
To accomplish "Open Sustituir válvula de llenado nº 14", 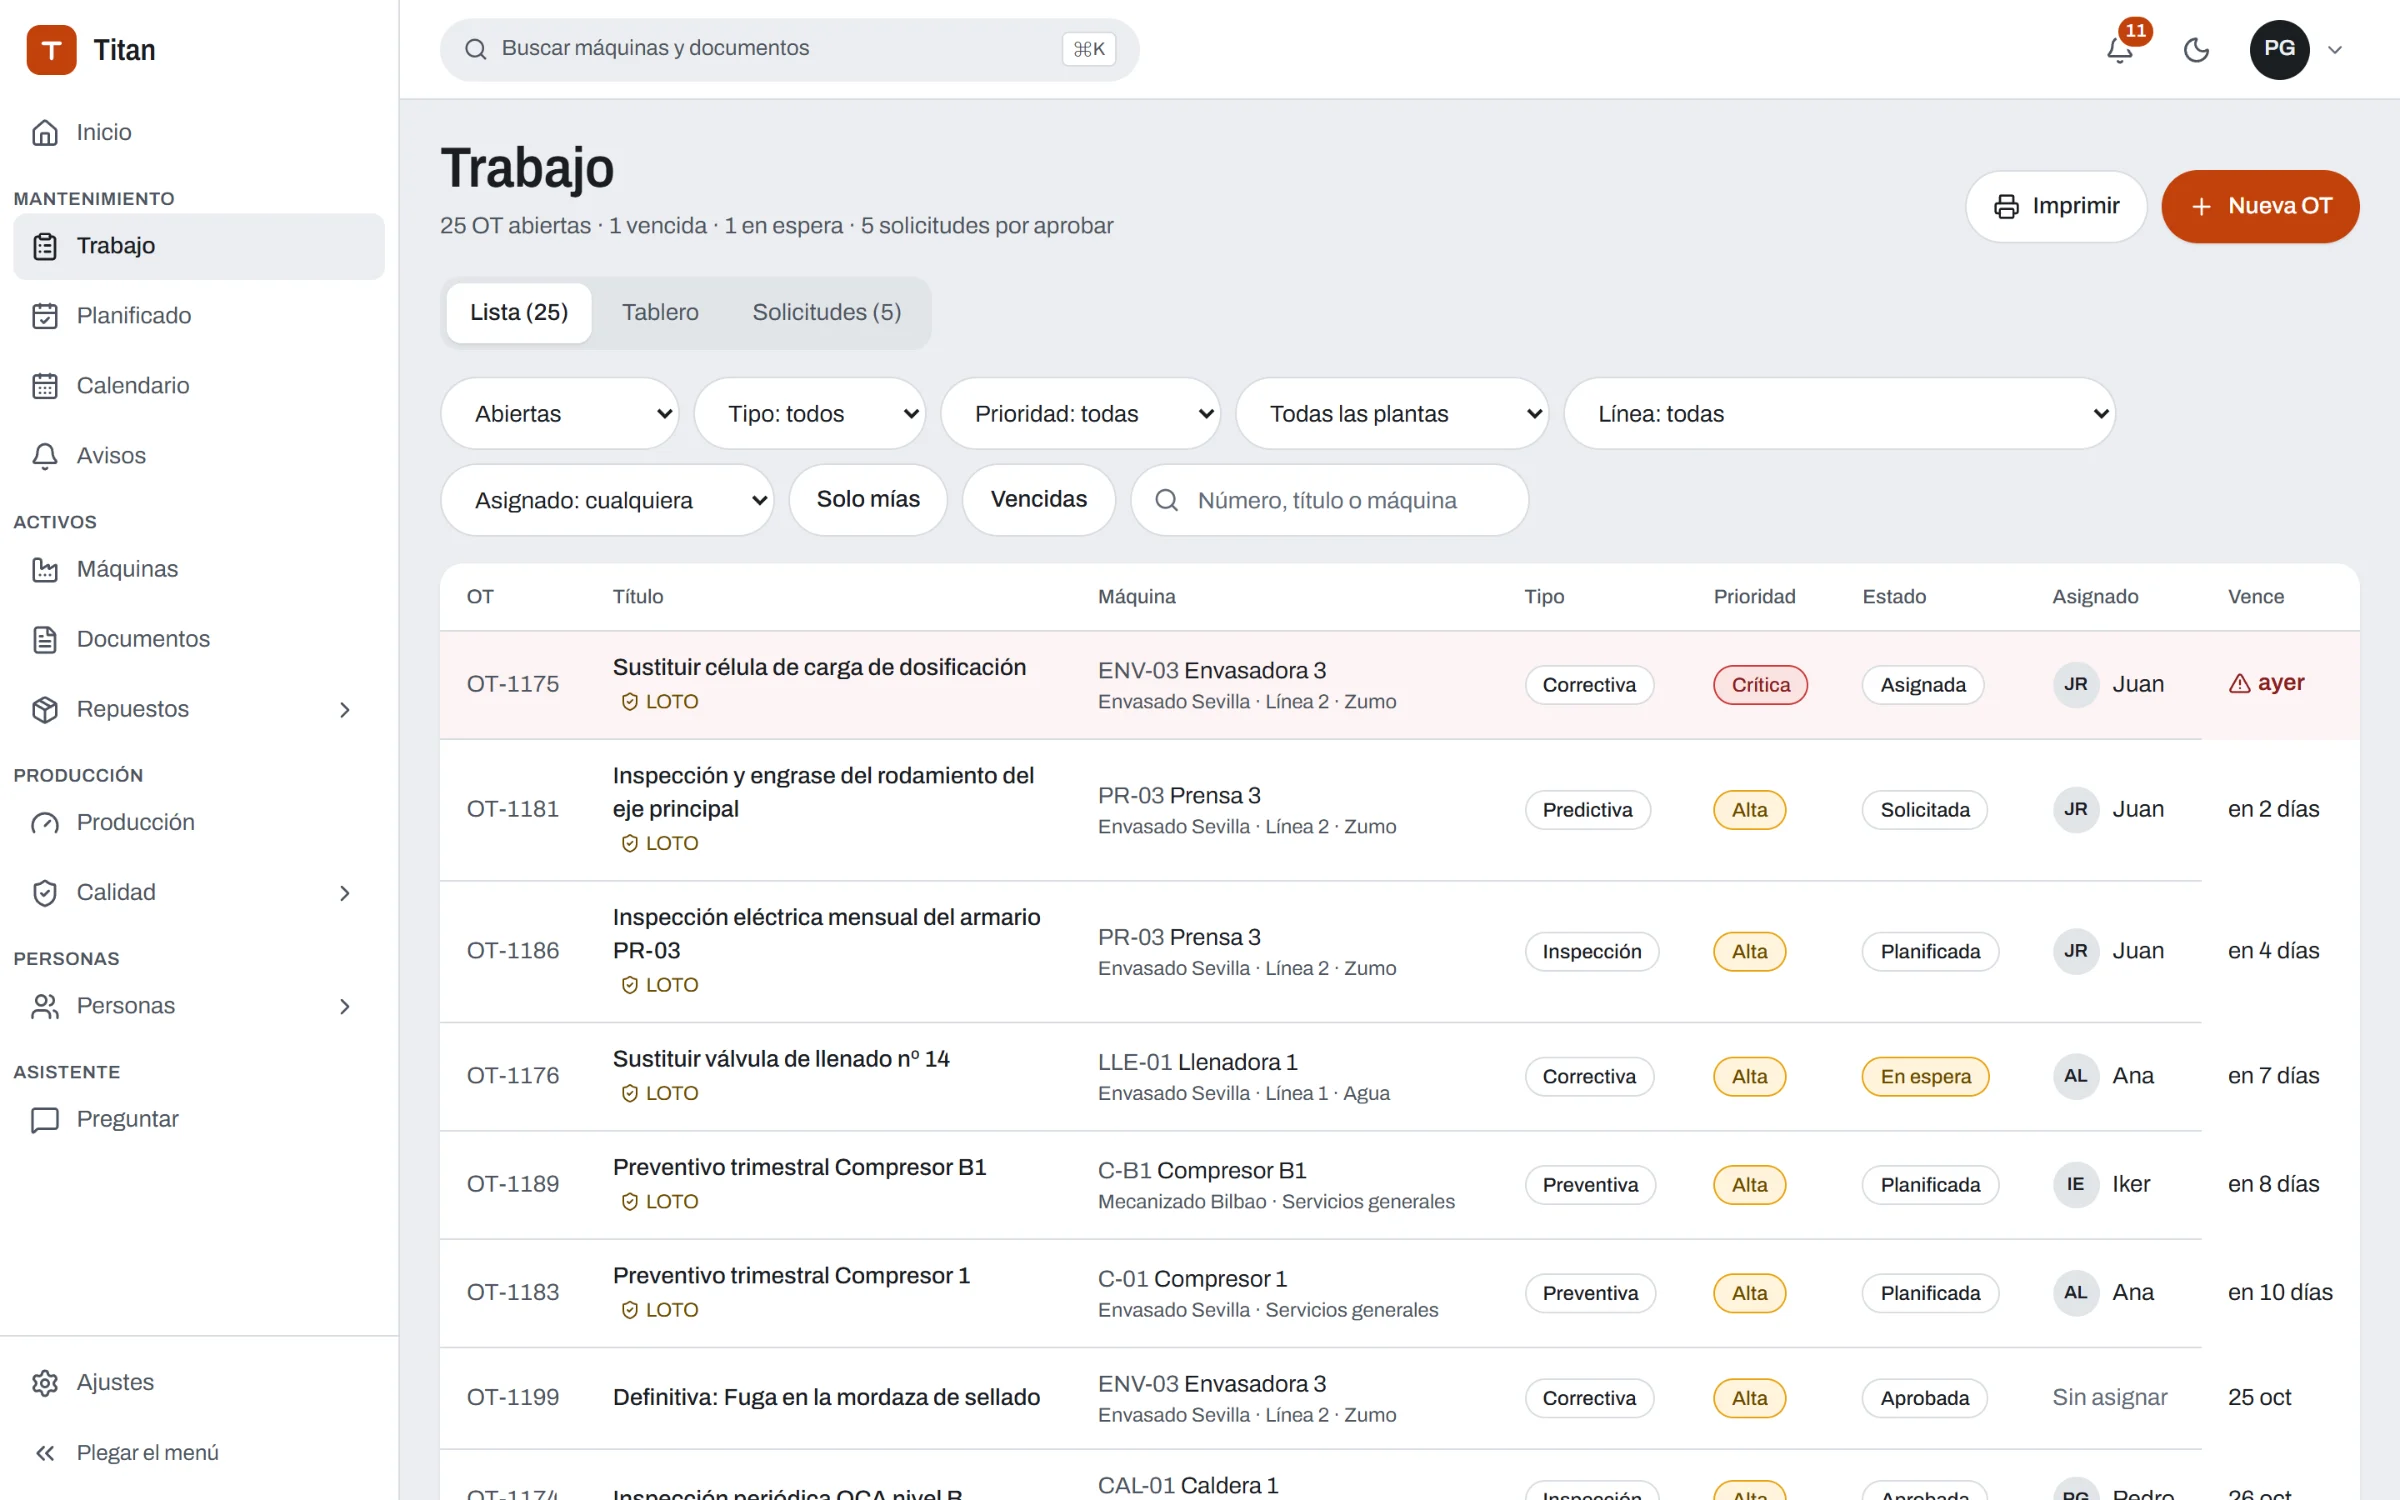I will 781,1059.
